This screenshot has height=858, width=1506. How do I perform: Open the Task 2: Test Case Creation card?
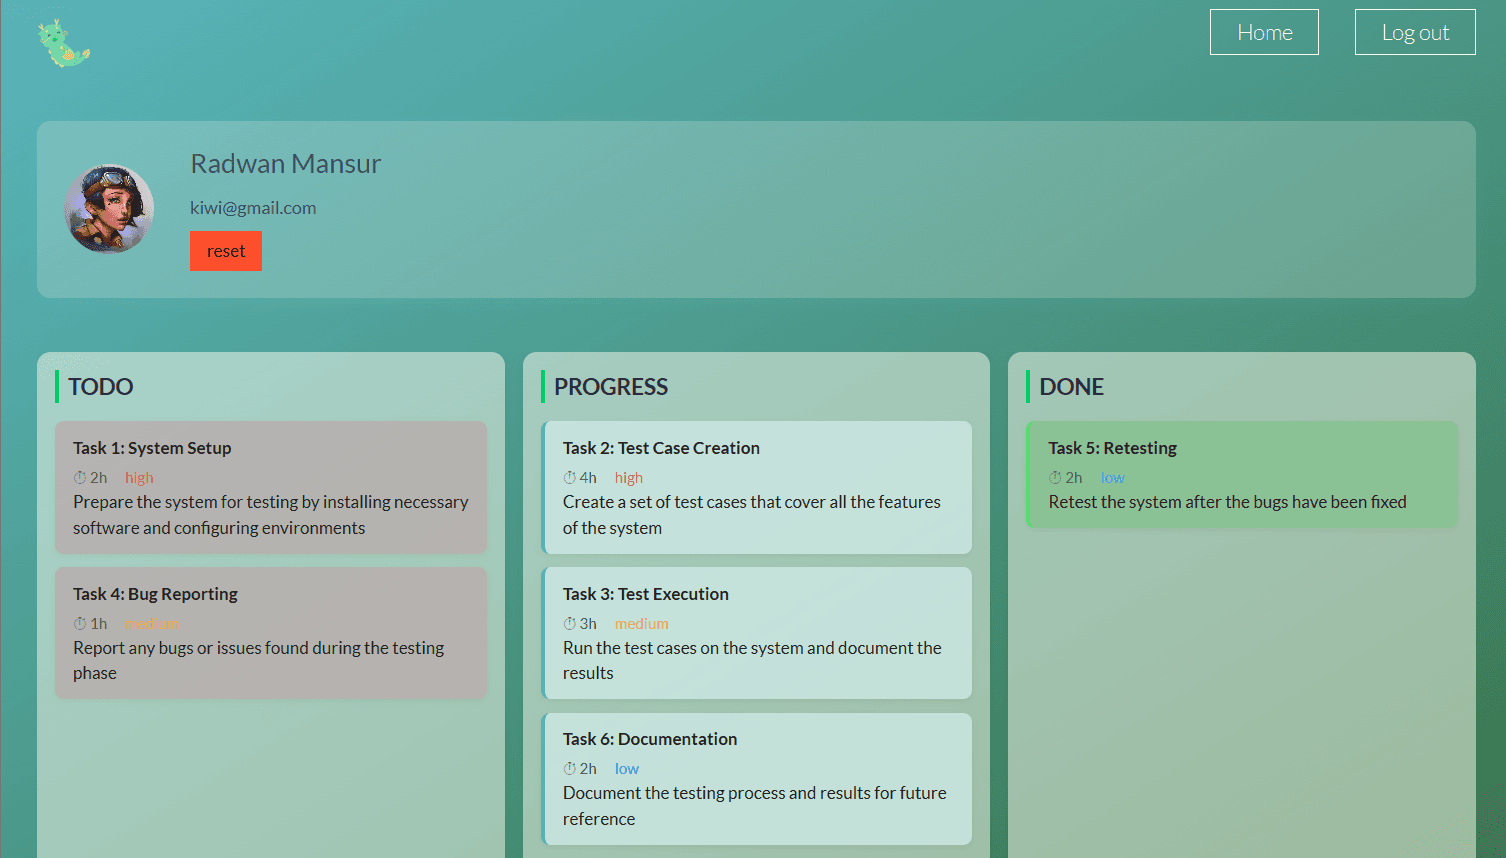pos(757,488)
